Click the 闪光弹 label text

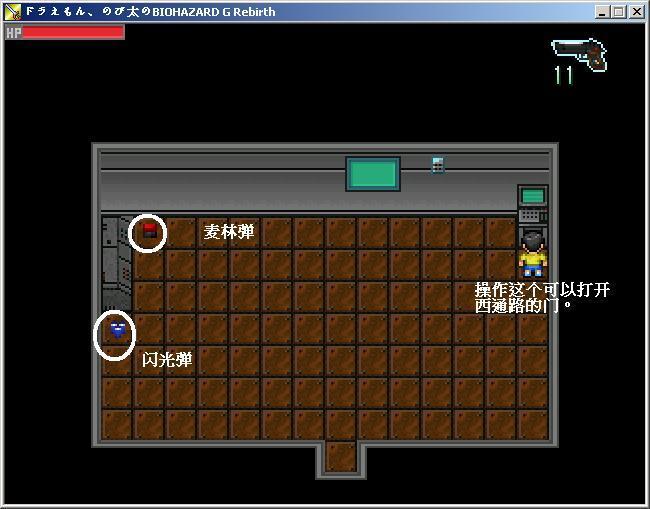coord(167,360)
